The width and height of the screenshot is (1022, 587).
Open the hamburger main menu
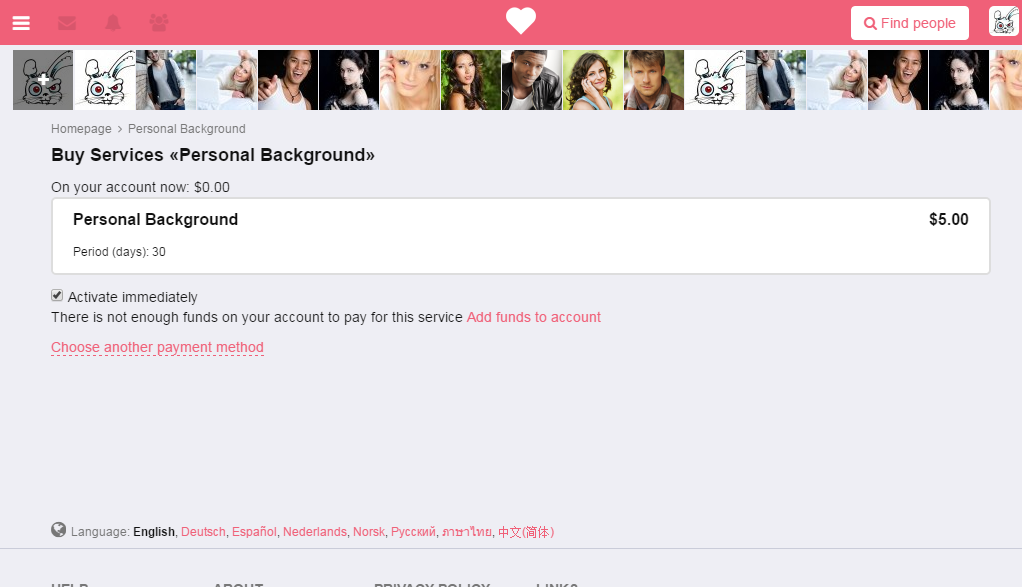pos(21,23)
